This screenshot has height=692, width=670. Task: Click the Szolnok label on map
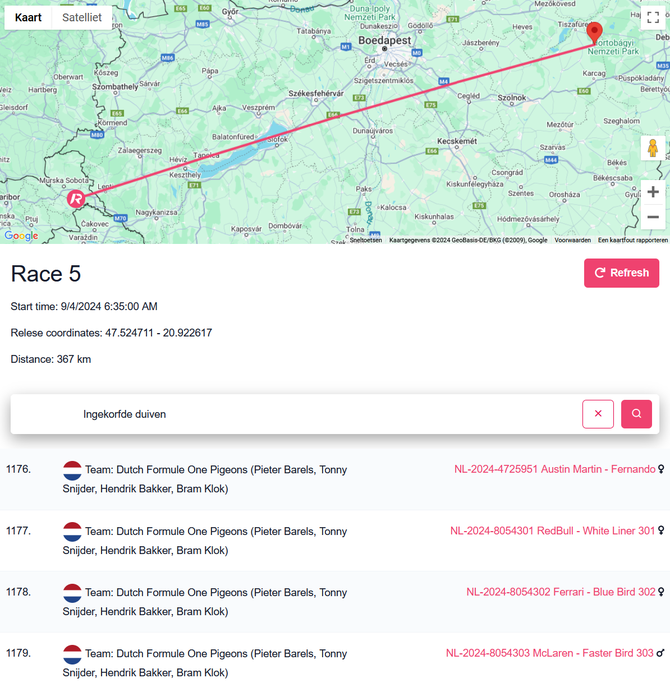[x=512, y=98]
